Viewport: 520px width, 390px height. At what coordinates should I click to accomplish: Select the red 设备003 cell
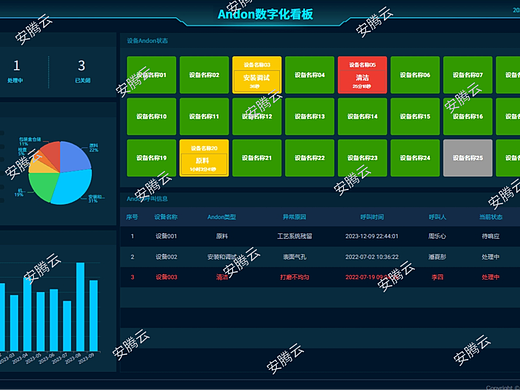click(x=166, y=277)
